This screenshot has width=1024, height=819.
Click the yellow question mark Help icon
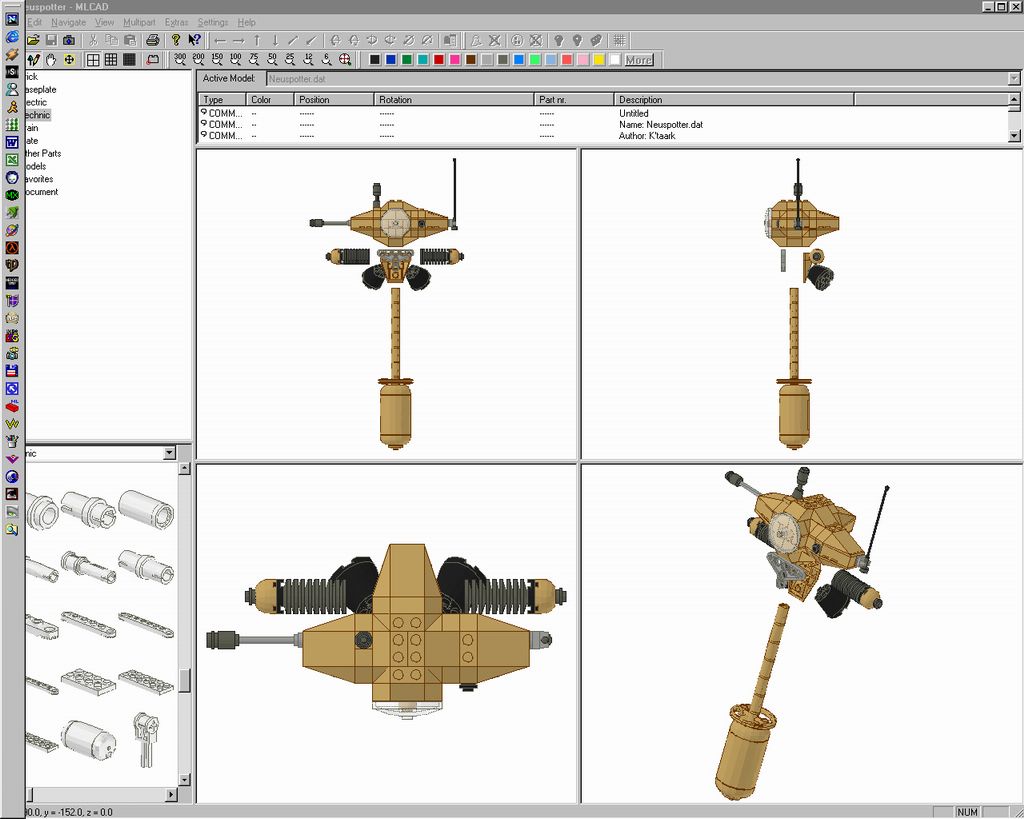176,40
